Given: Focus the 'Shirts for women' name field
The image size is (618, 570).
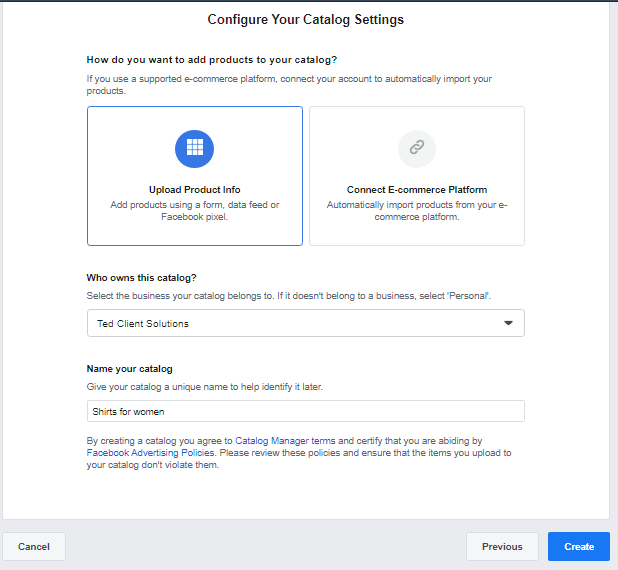Looking at the screenshot, I should 305,411.
